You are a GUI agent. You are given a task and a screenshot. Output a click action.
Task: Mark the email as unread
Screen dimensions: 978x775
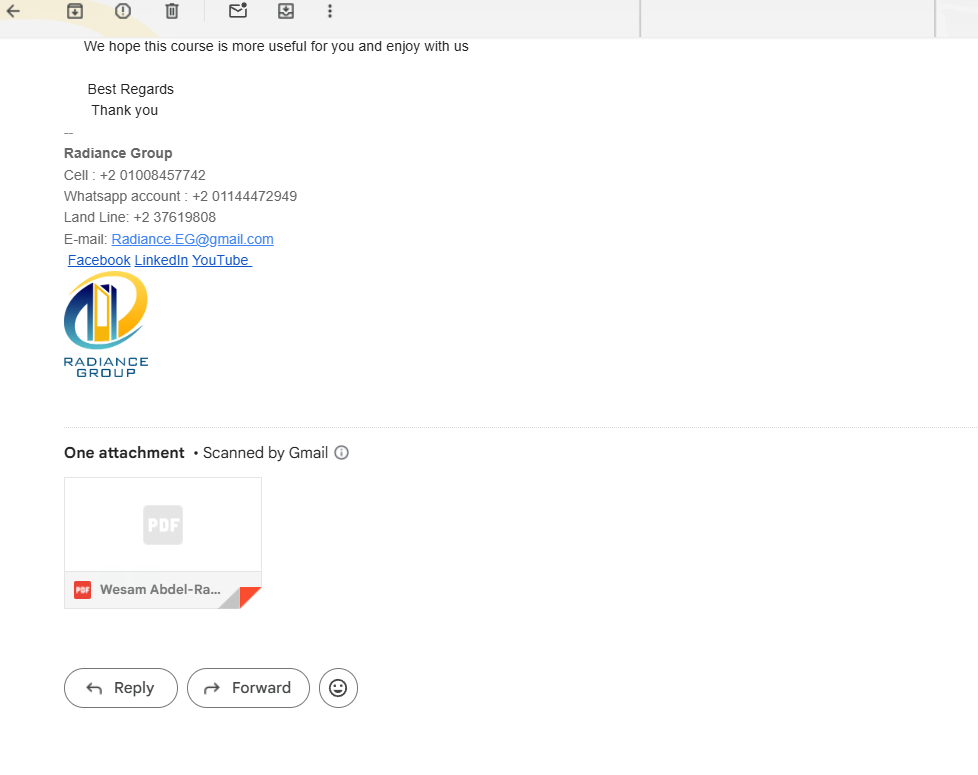coord(238,10)
